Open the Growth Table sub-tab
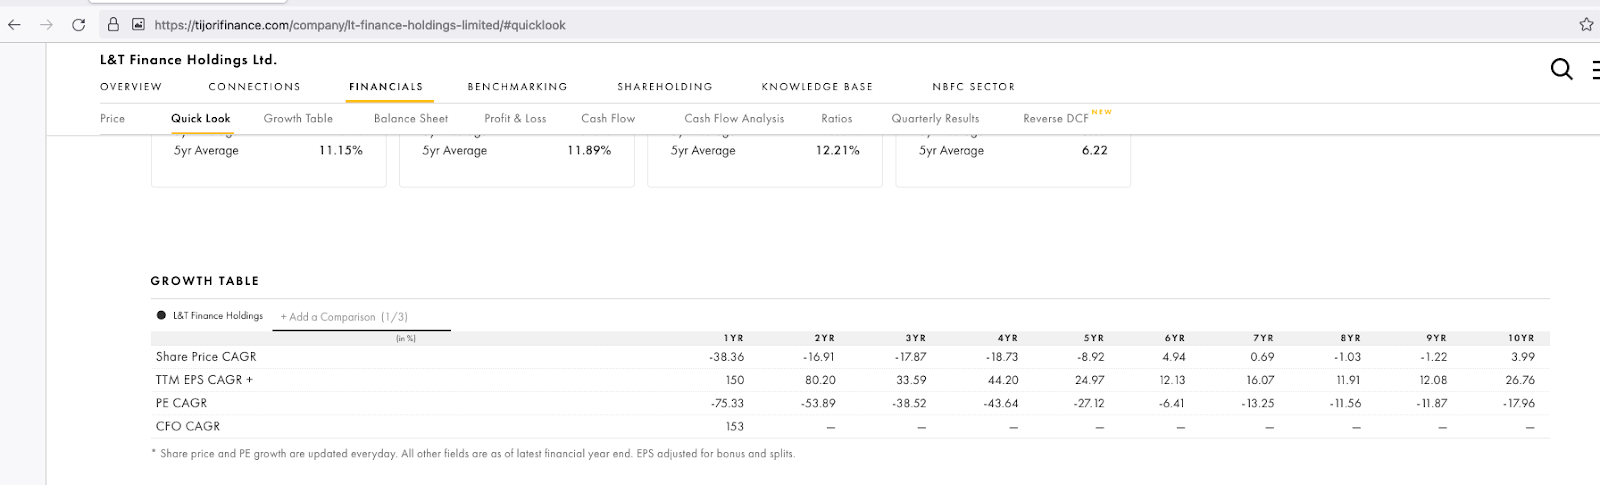Image resolution: width=1600 pixels, height=485 pixels. (x=298, y=118)
